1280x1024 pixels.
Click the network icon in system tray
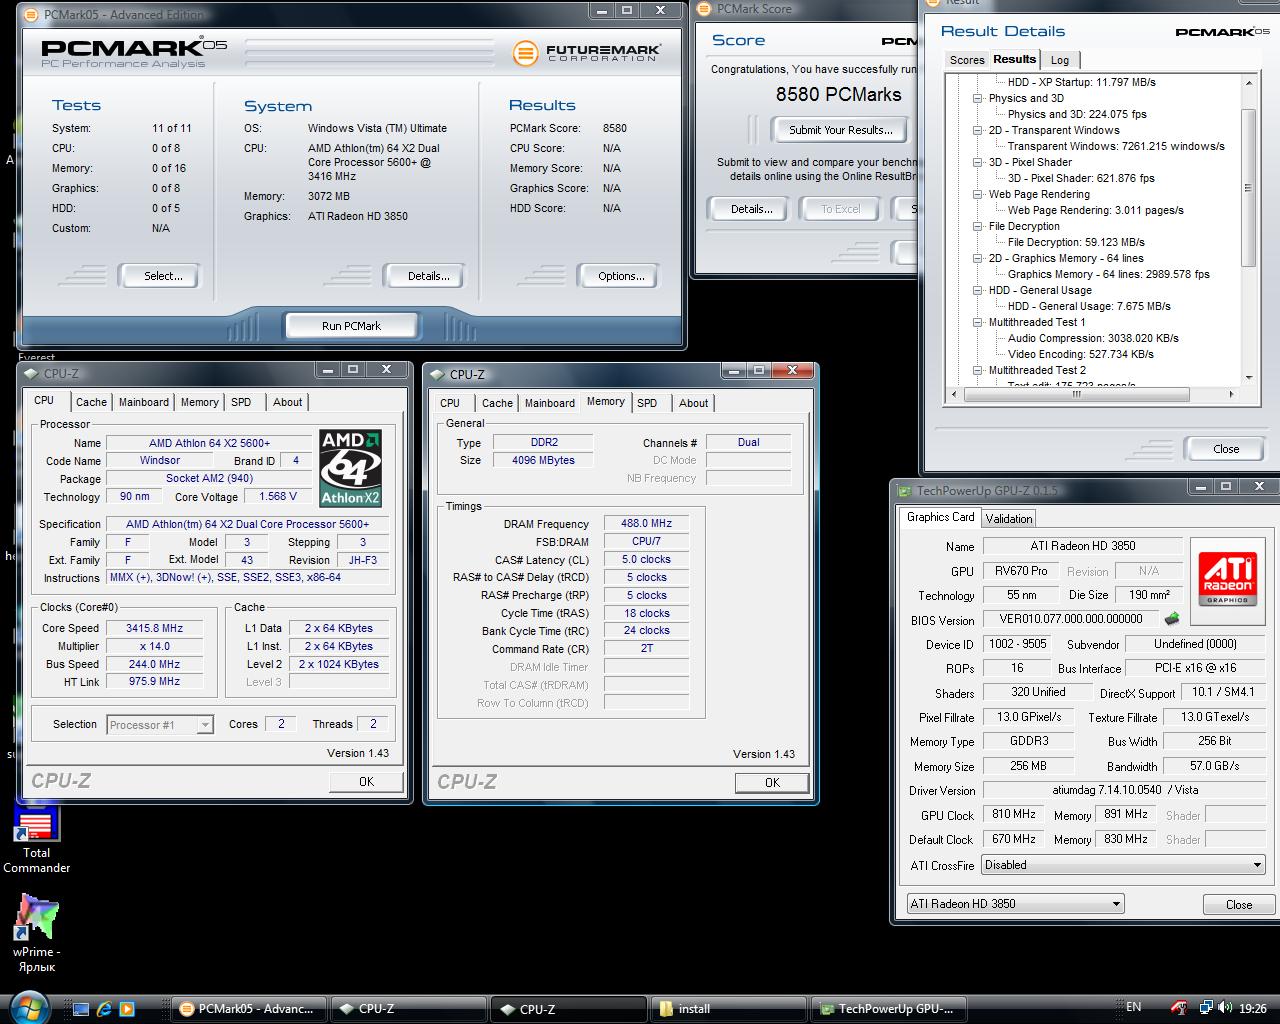coord(1206,1008)
